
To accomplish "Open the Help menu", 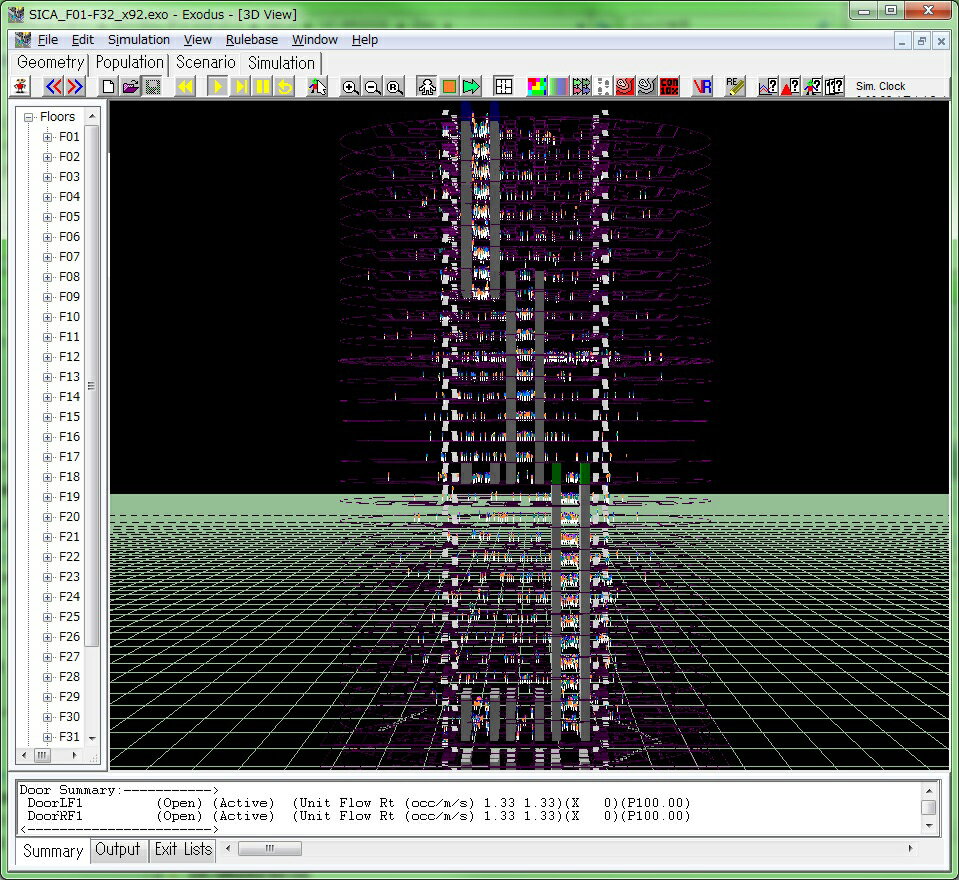I will pos(365,40).
